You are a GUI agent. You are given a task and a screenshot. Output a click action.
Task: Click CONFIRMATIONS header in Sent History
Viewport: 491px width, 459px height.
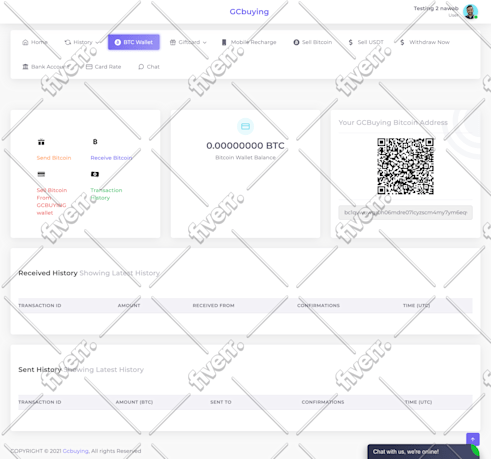(323, 402)
